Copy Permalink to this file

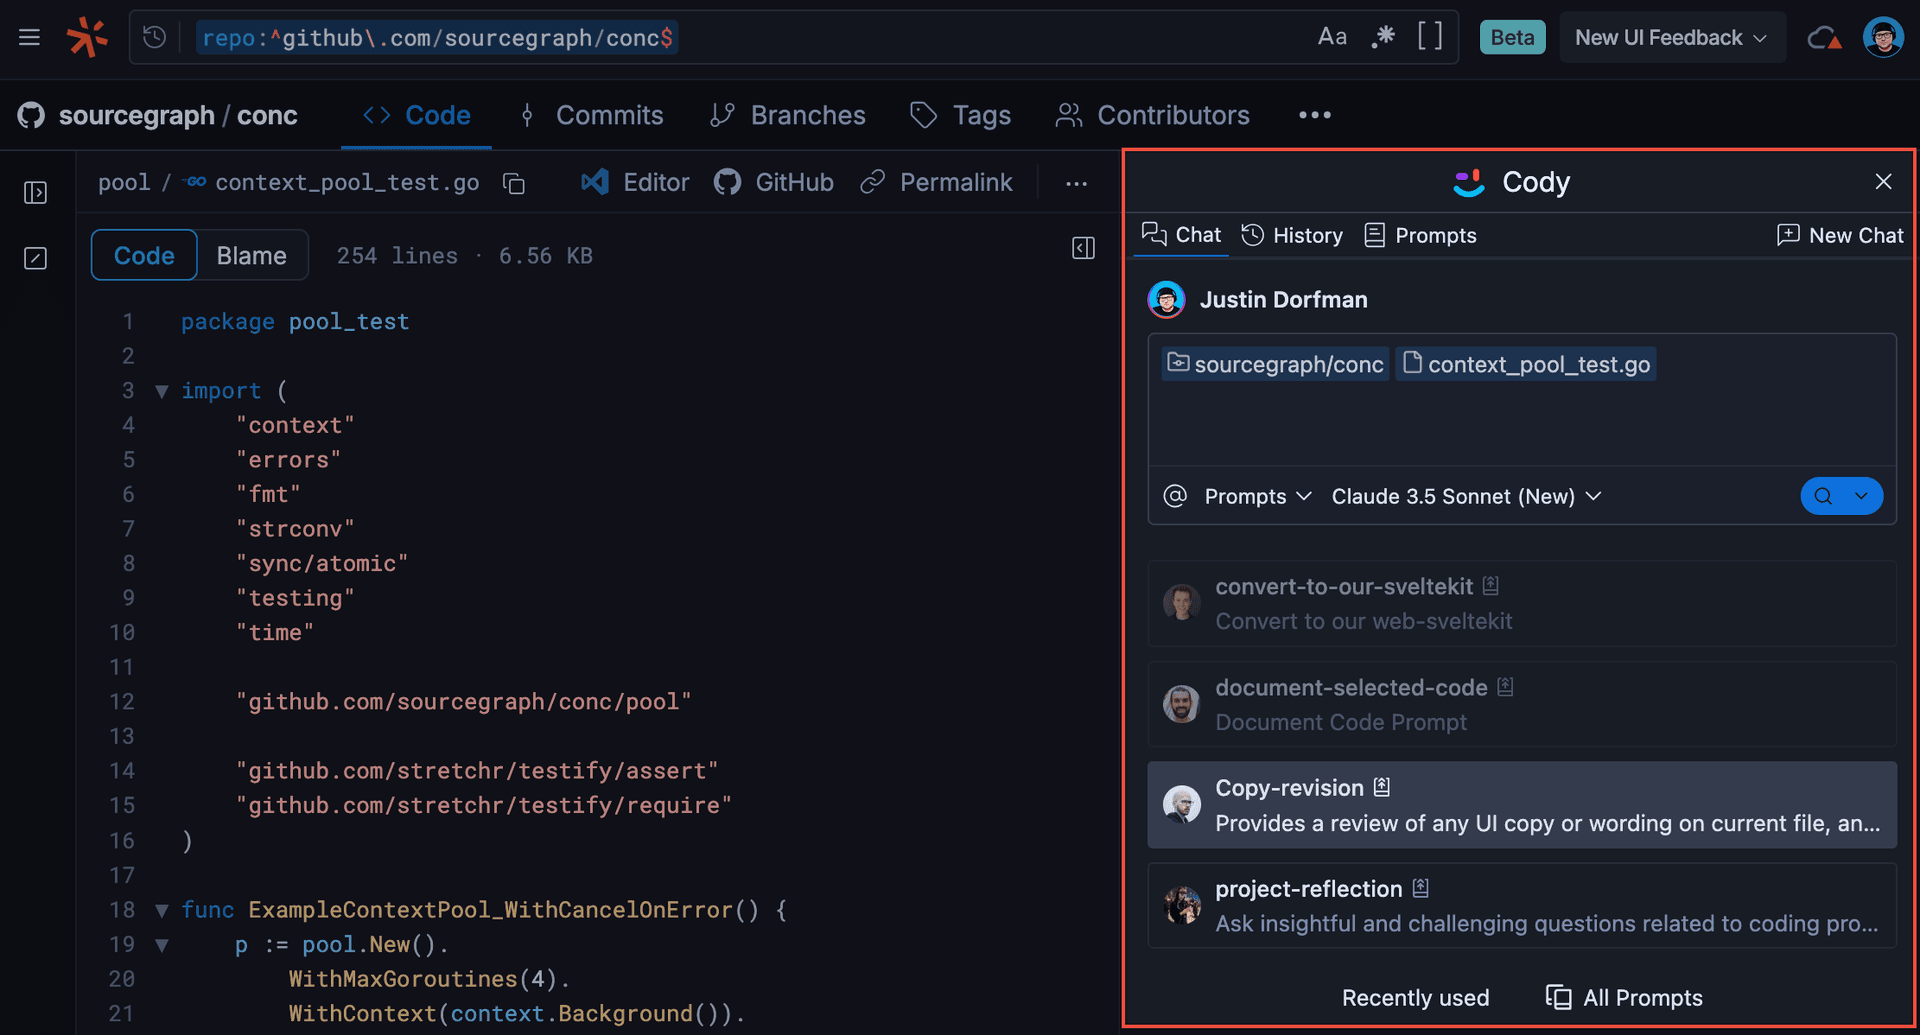pyautogui.click(x=937, y=182)
